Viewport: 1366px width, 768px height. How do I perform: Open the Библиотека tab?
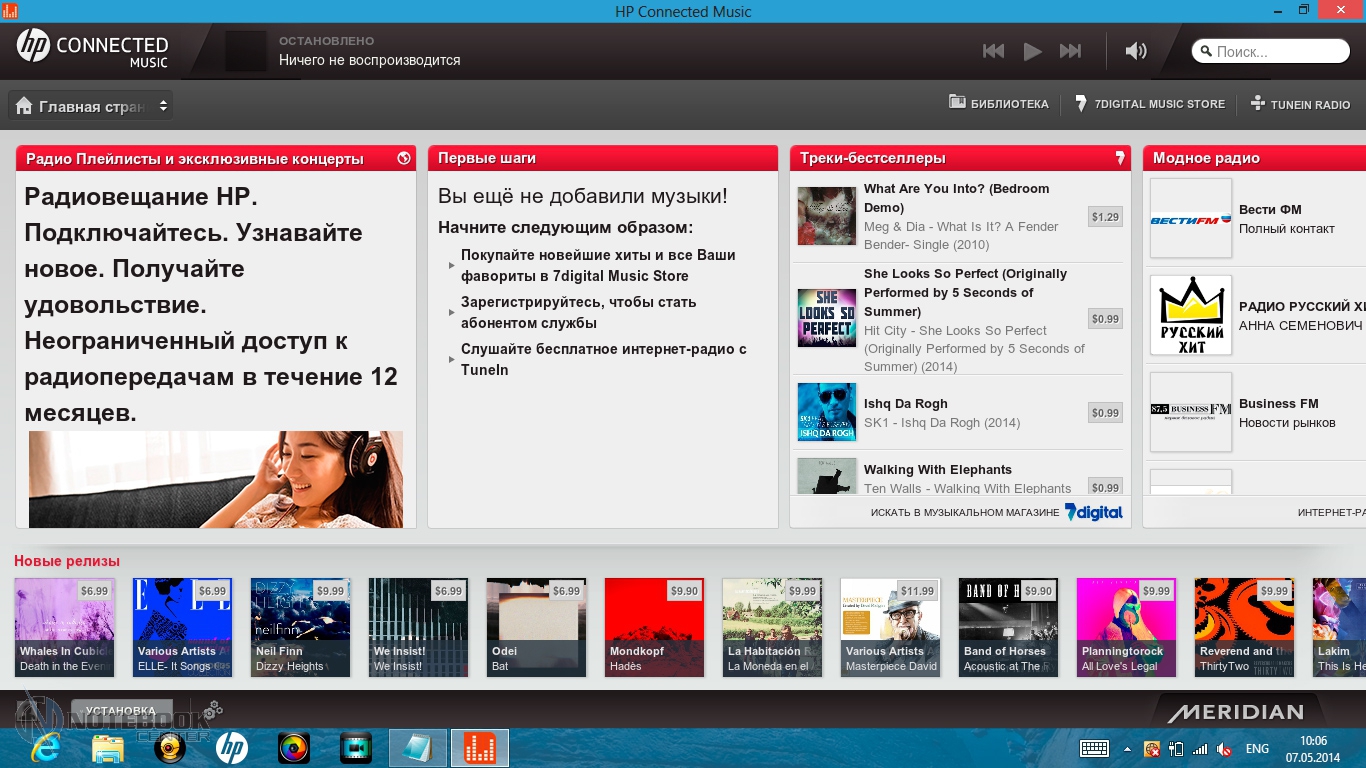click(999, 104)
